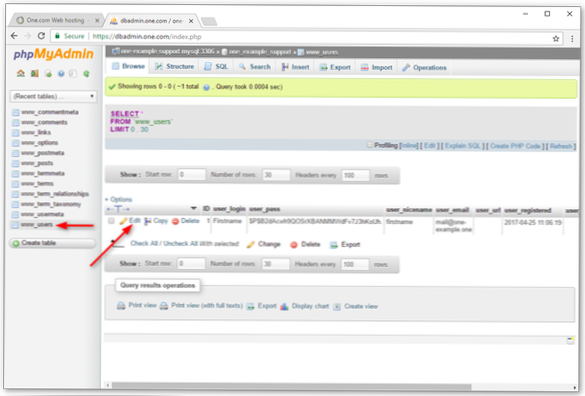
Task: Open the Import tab
Action: click(x=376, y=68)
